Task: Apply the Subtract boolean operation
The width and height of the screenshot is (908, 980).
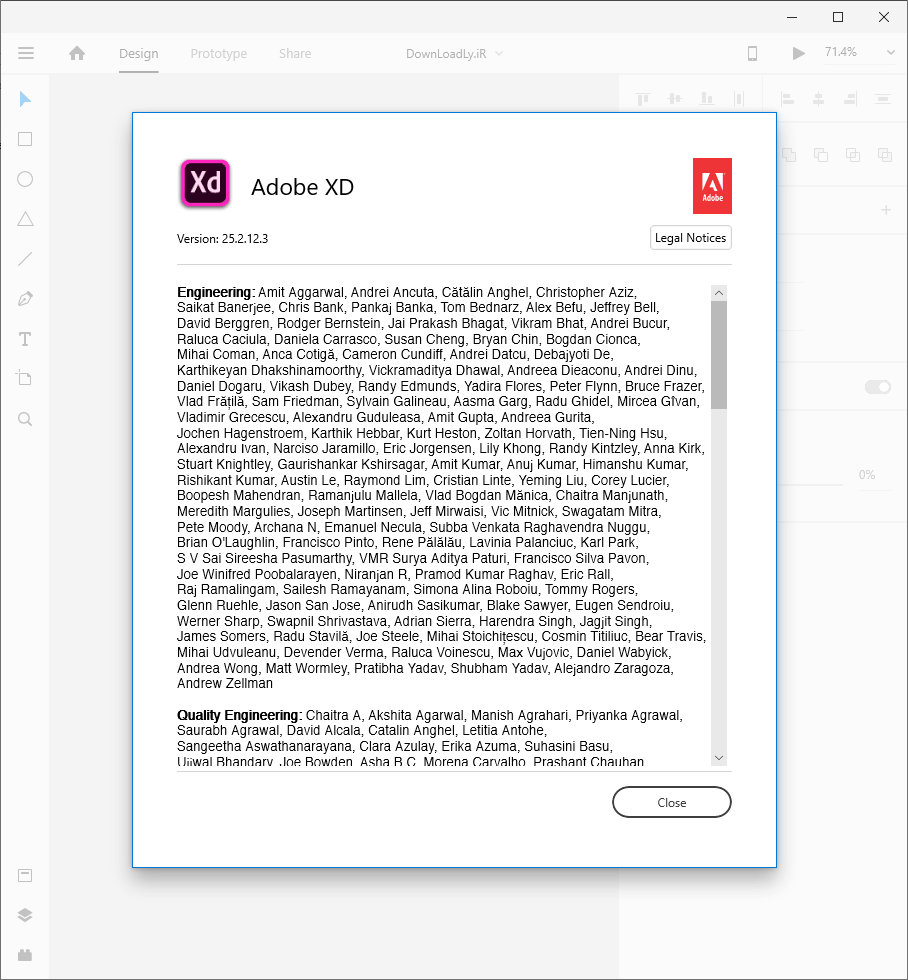Action: [821, 154]
